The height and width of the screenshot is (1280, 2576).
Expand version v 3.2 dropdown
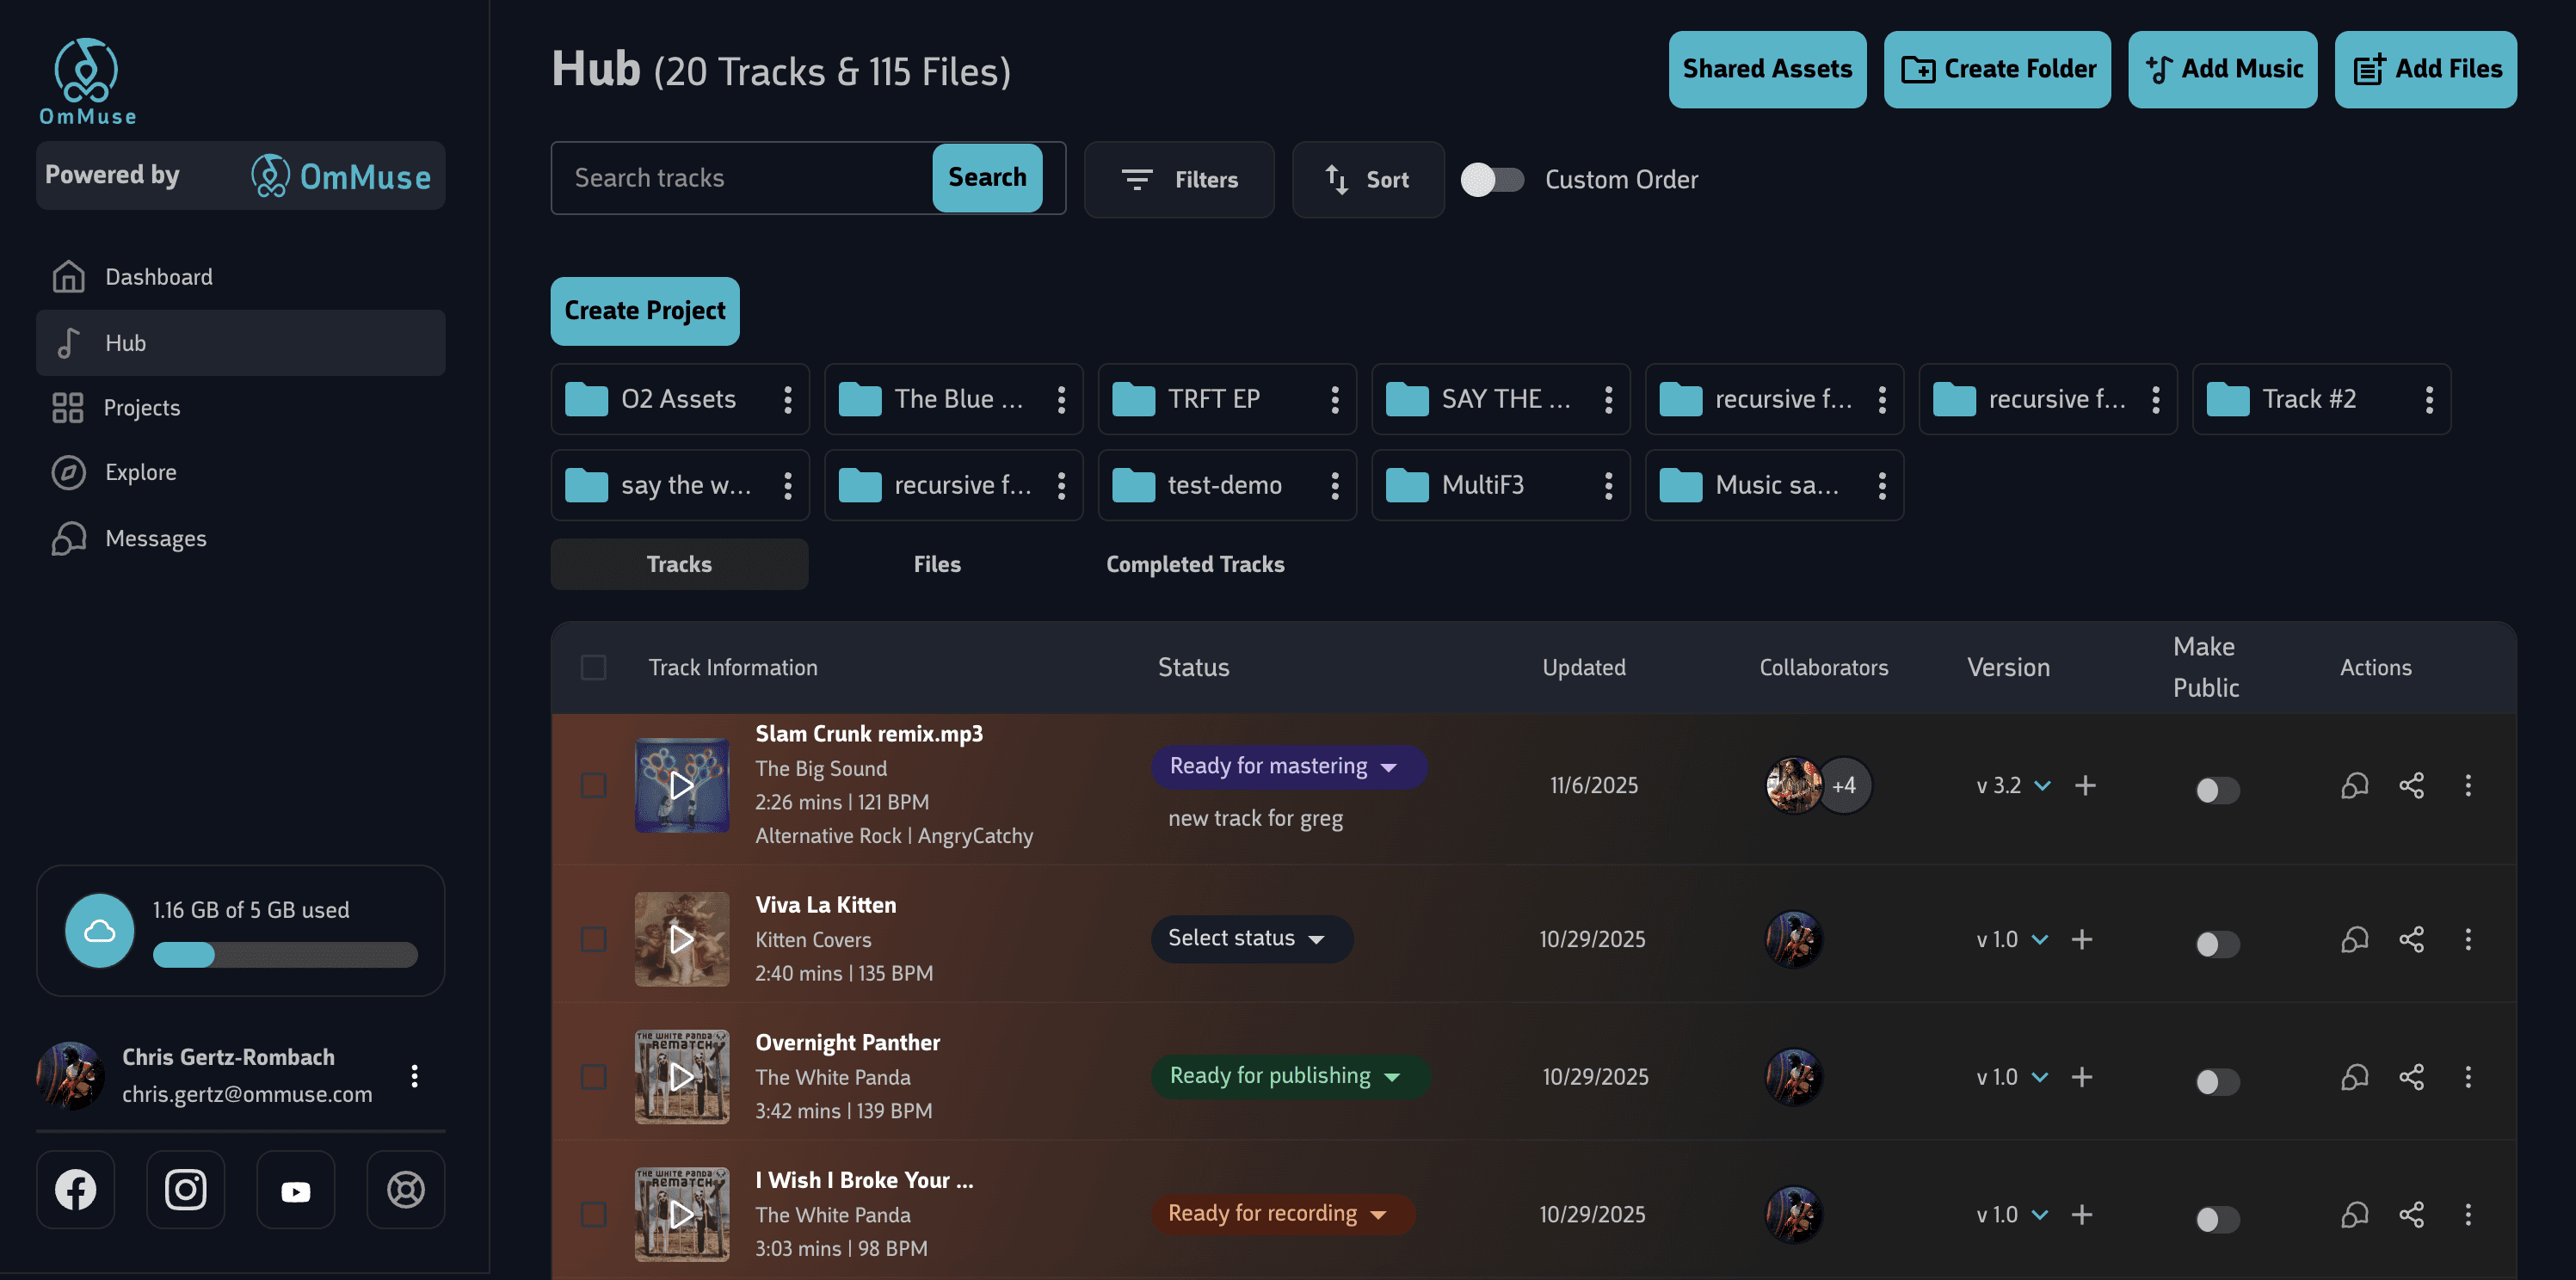click(2042, 786)
